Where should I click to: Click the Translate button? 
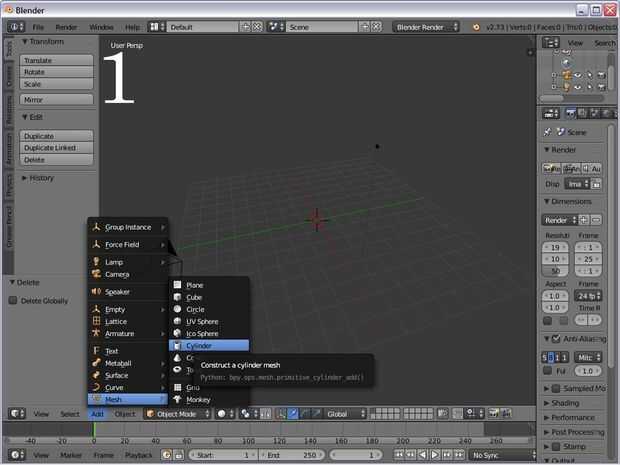[x=57, y=60]
